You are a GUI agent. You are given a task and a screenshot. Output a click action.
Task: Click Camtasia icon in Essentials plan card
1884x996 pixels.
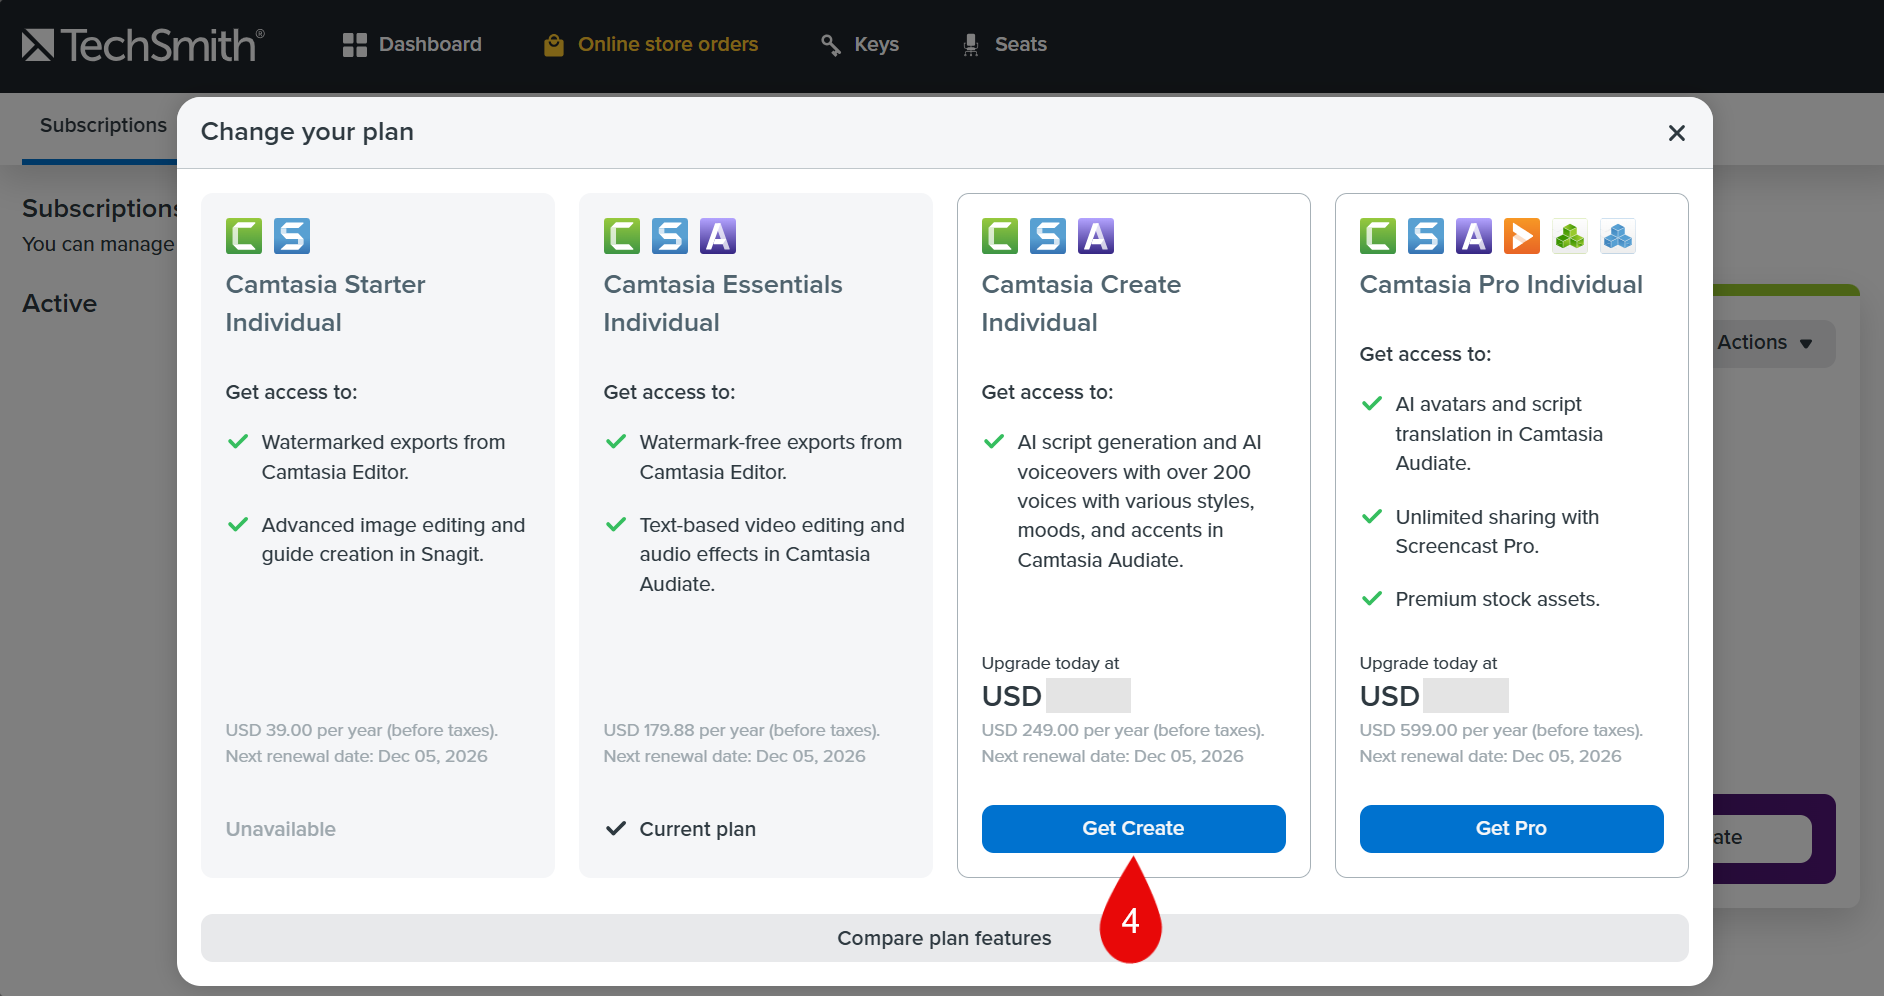coord(622,236)
